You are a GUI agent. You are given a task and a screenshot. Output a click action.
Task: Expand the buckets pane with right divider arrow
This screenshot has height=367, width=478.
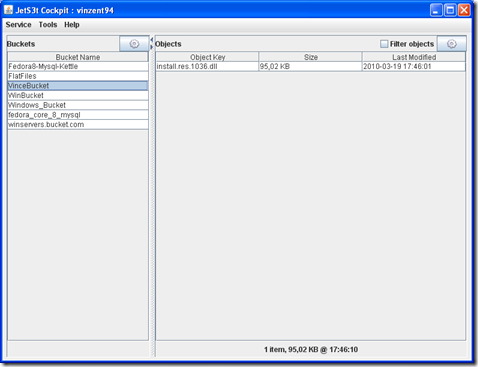(152, 47)
